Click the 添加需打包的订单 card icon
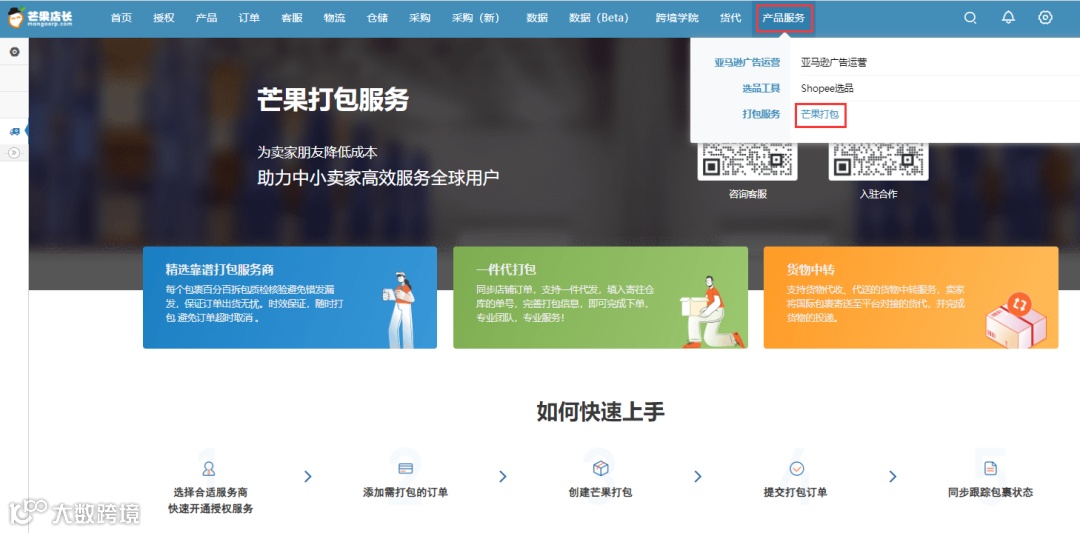 (x=406, y=468)
